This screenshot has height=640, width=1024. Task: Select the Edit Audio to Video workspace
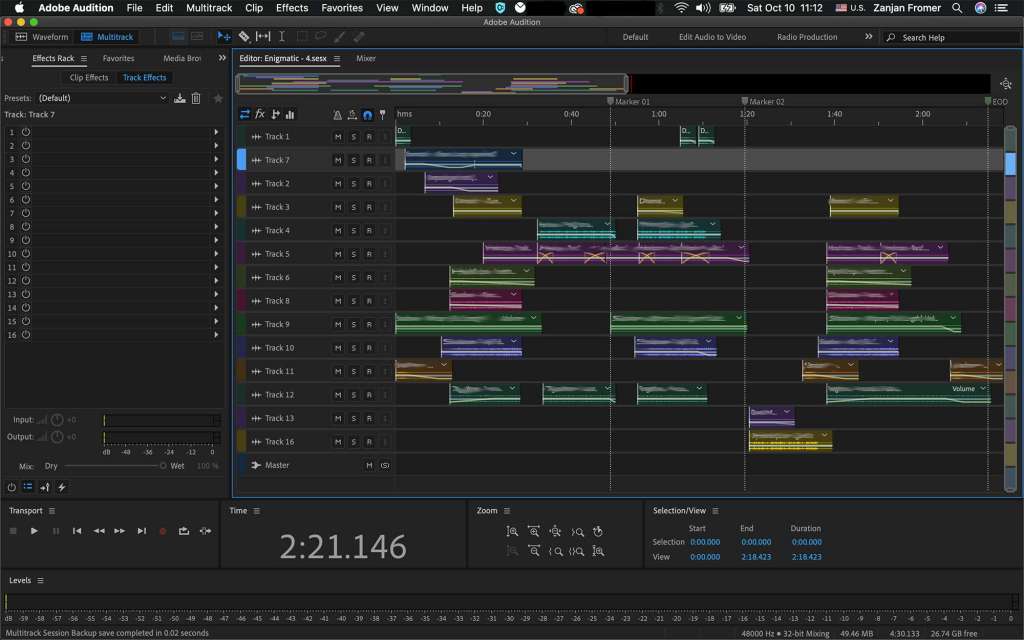point(712,37)
